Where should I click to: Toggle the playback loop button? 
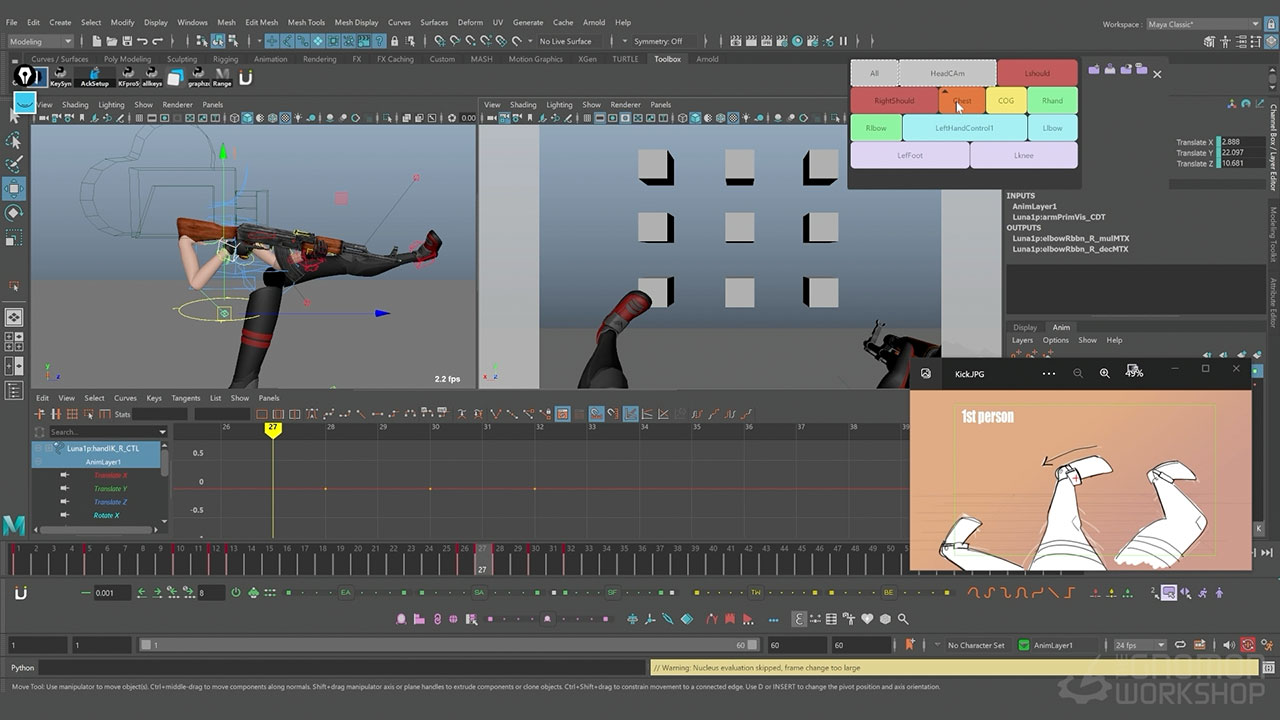1181,645
